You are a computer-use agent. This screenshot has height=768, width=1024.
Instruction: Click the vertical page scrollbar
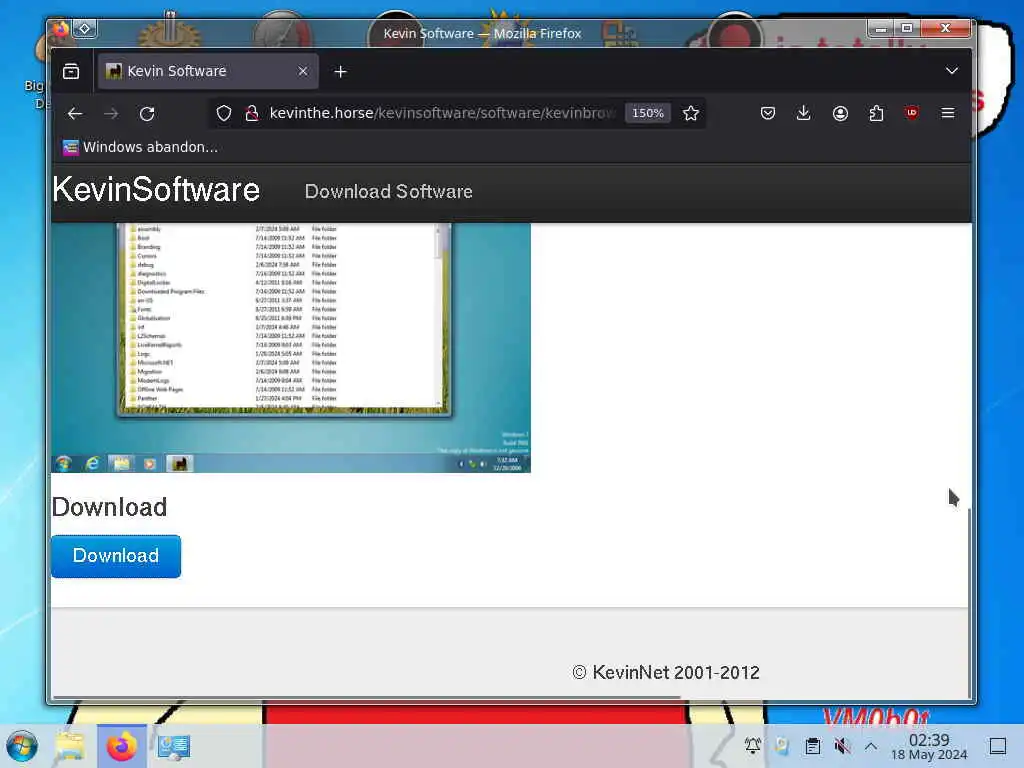tap(969, 601)
